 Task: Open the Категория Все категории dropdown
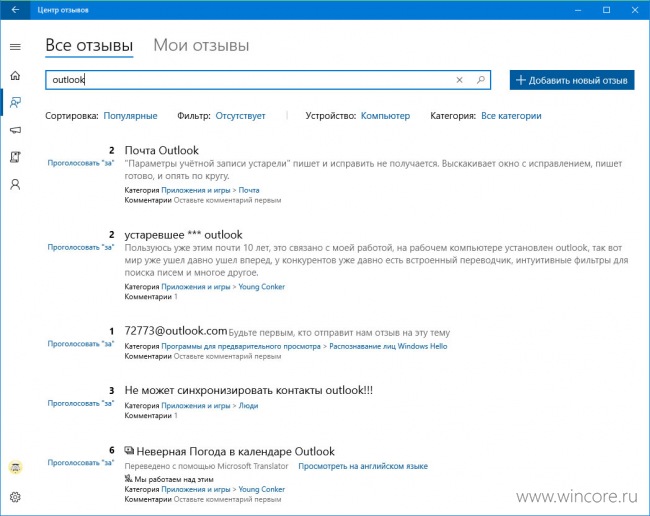(x=511, y=116)
